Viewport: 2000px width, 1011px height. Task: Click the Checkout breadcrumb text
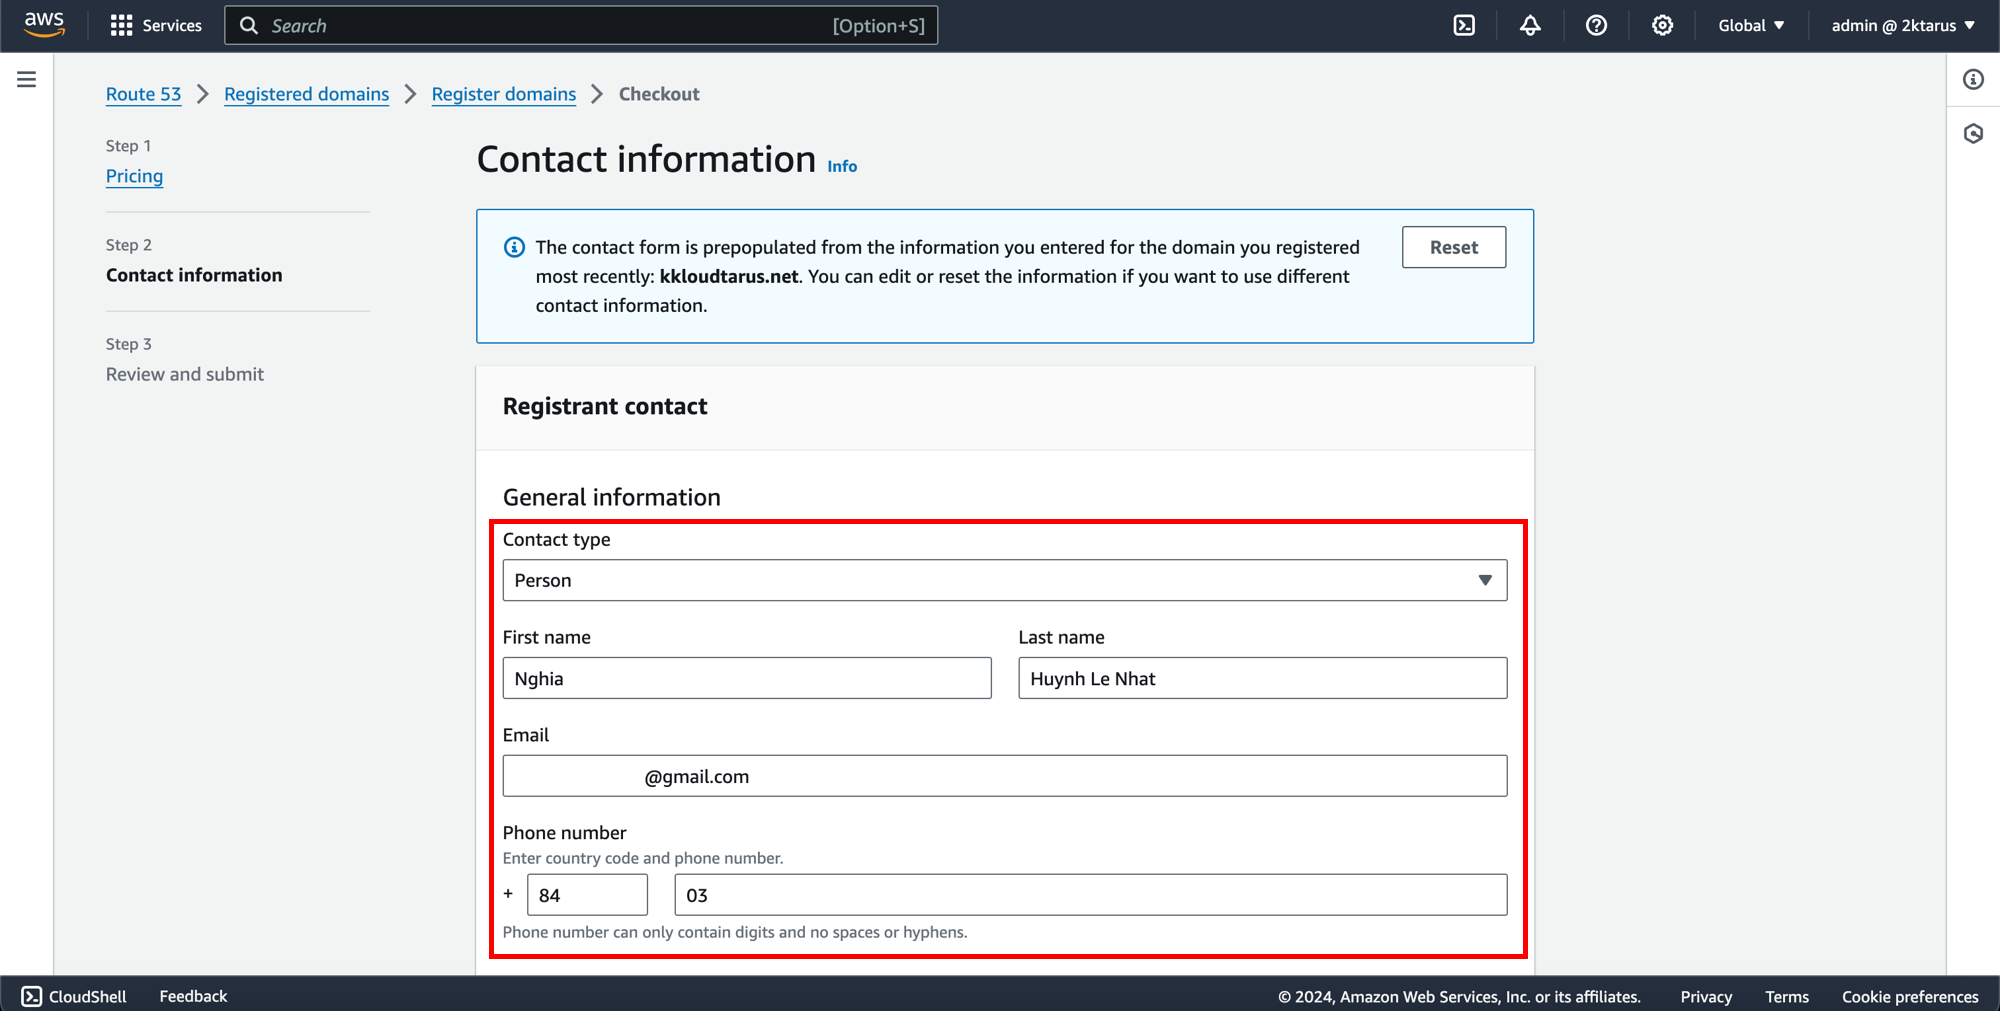659,94
